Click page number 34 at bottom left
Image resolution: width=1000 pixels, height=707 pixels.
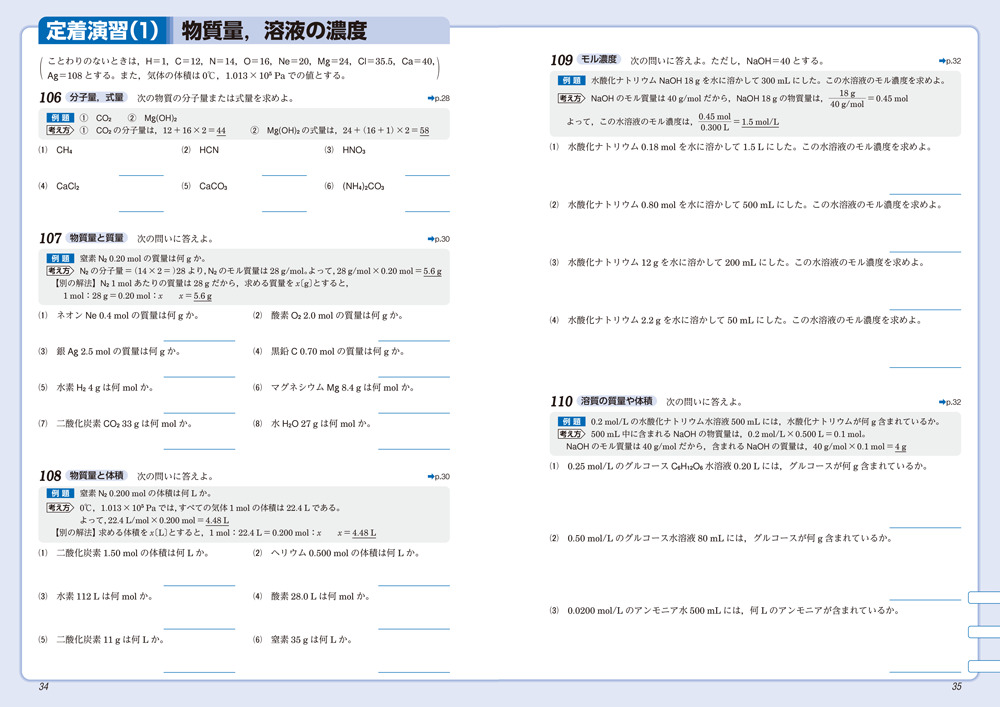coord(43,686)
